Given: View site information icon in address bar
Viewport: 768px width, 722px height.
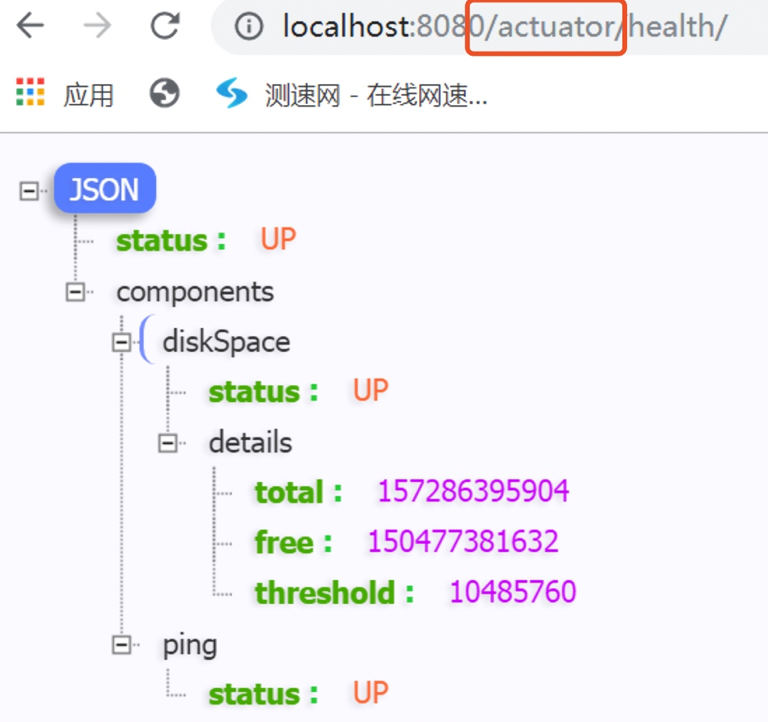Looking at the screenshot, I should pyautogui.click(x=249, y=26).
